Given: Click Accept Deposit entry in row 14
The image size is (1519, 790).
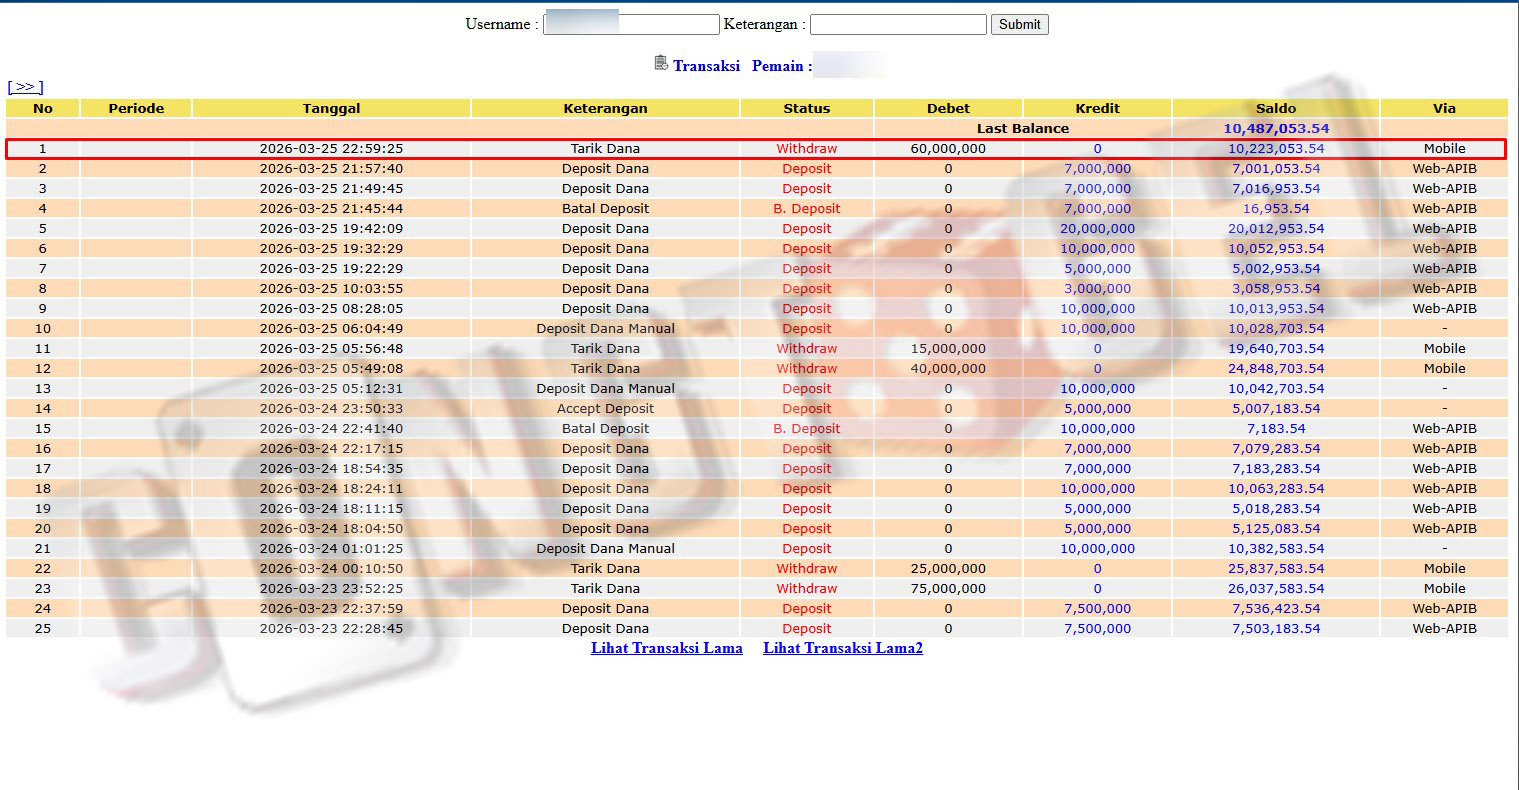Looking at the screenshot, I should pyautogui.click(x=605, y=408).
